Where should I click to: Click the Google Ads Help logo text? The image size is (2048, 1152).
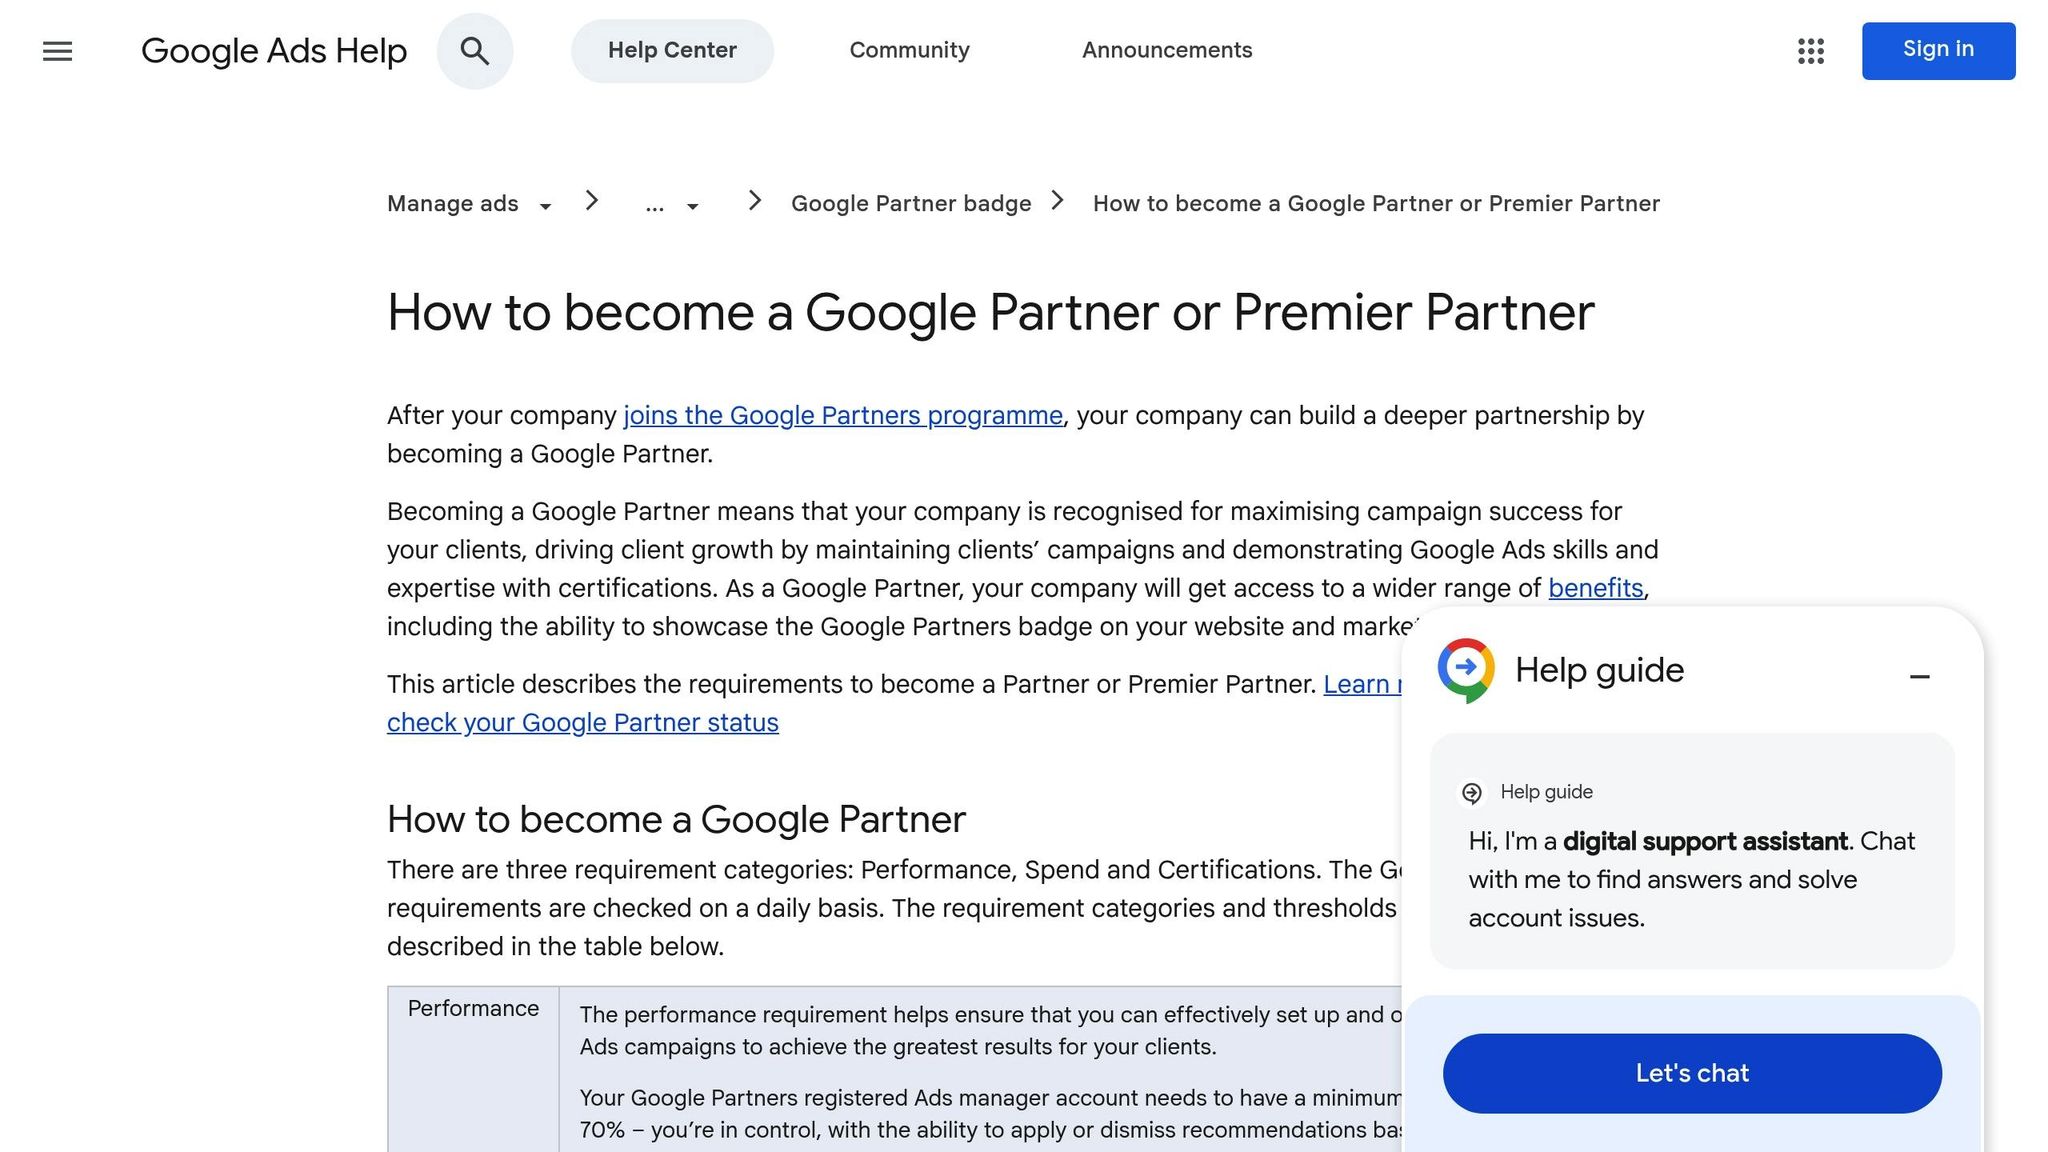(275, 51)
